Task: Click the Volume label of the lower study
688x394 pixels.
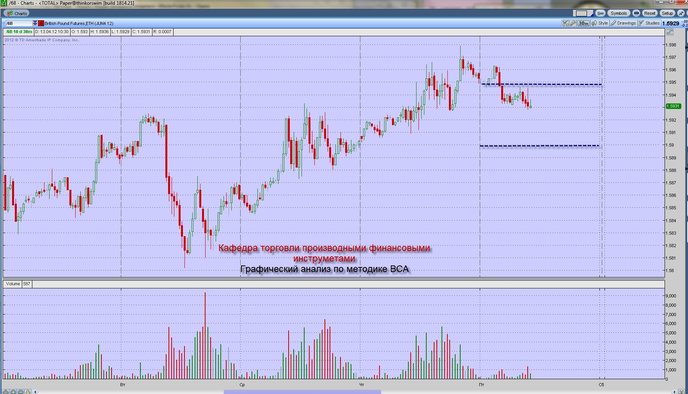Action: pyautogui.click(x=13, y=284)
